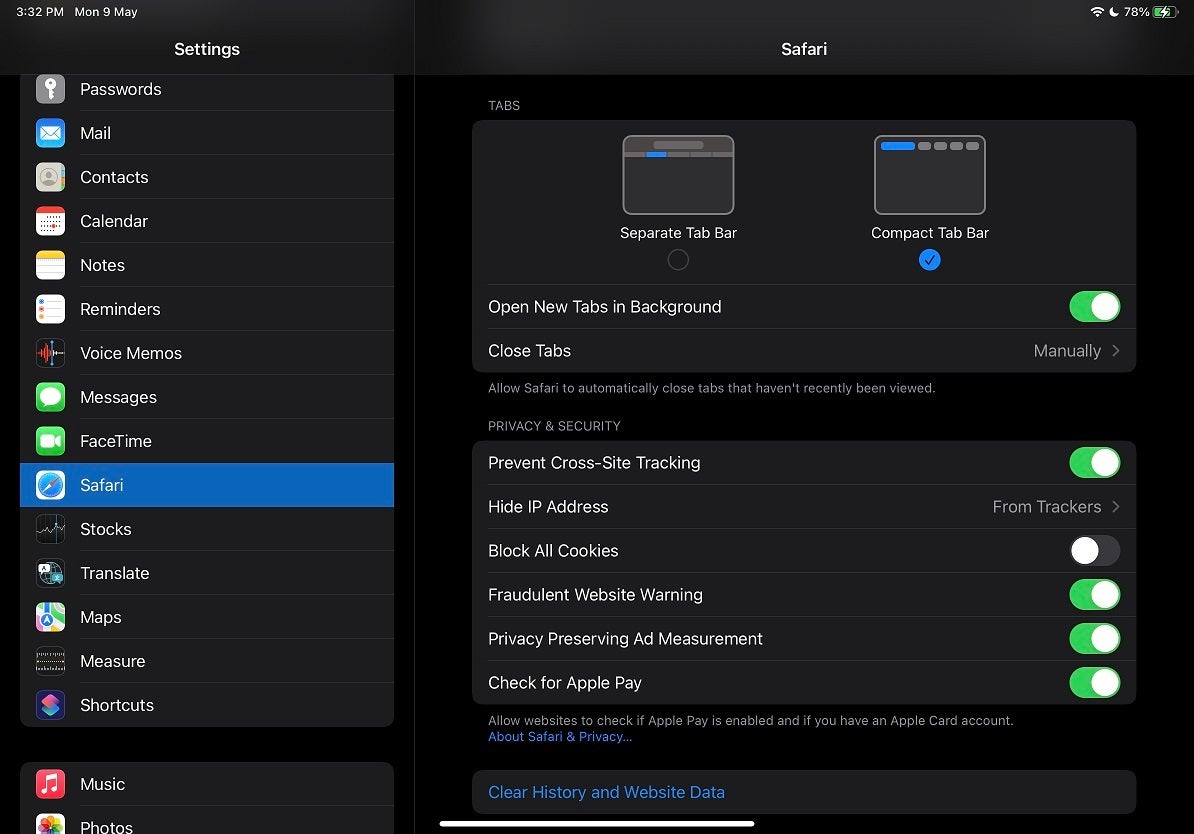Tap the 'Close Tabs' label
This screenshot has height=834, width=1194.
pyautogui.click(x=529, y=350)
